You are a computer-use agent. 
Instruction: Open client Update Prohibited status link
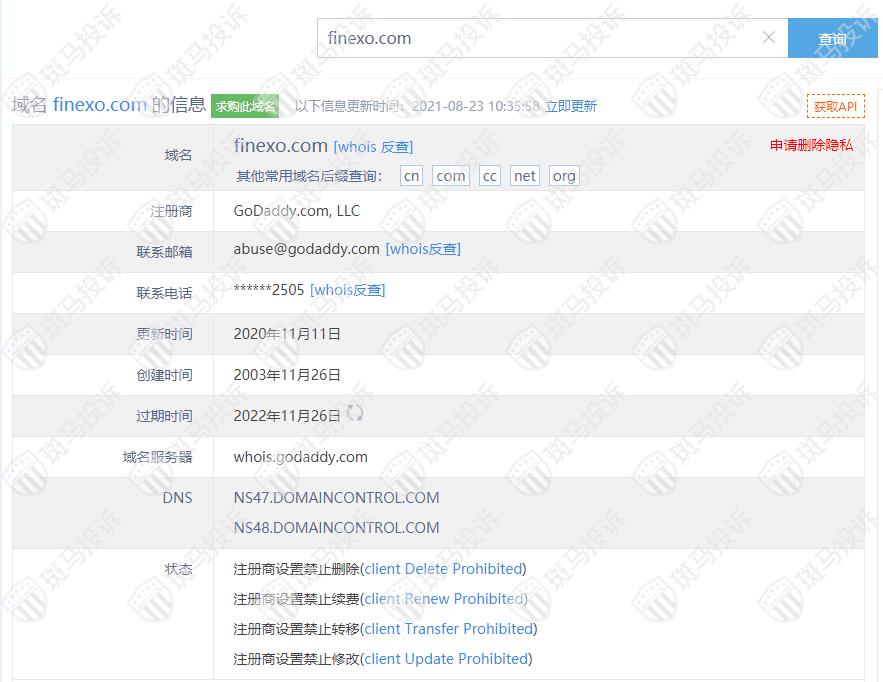click(446, 659)
